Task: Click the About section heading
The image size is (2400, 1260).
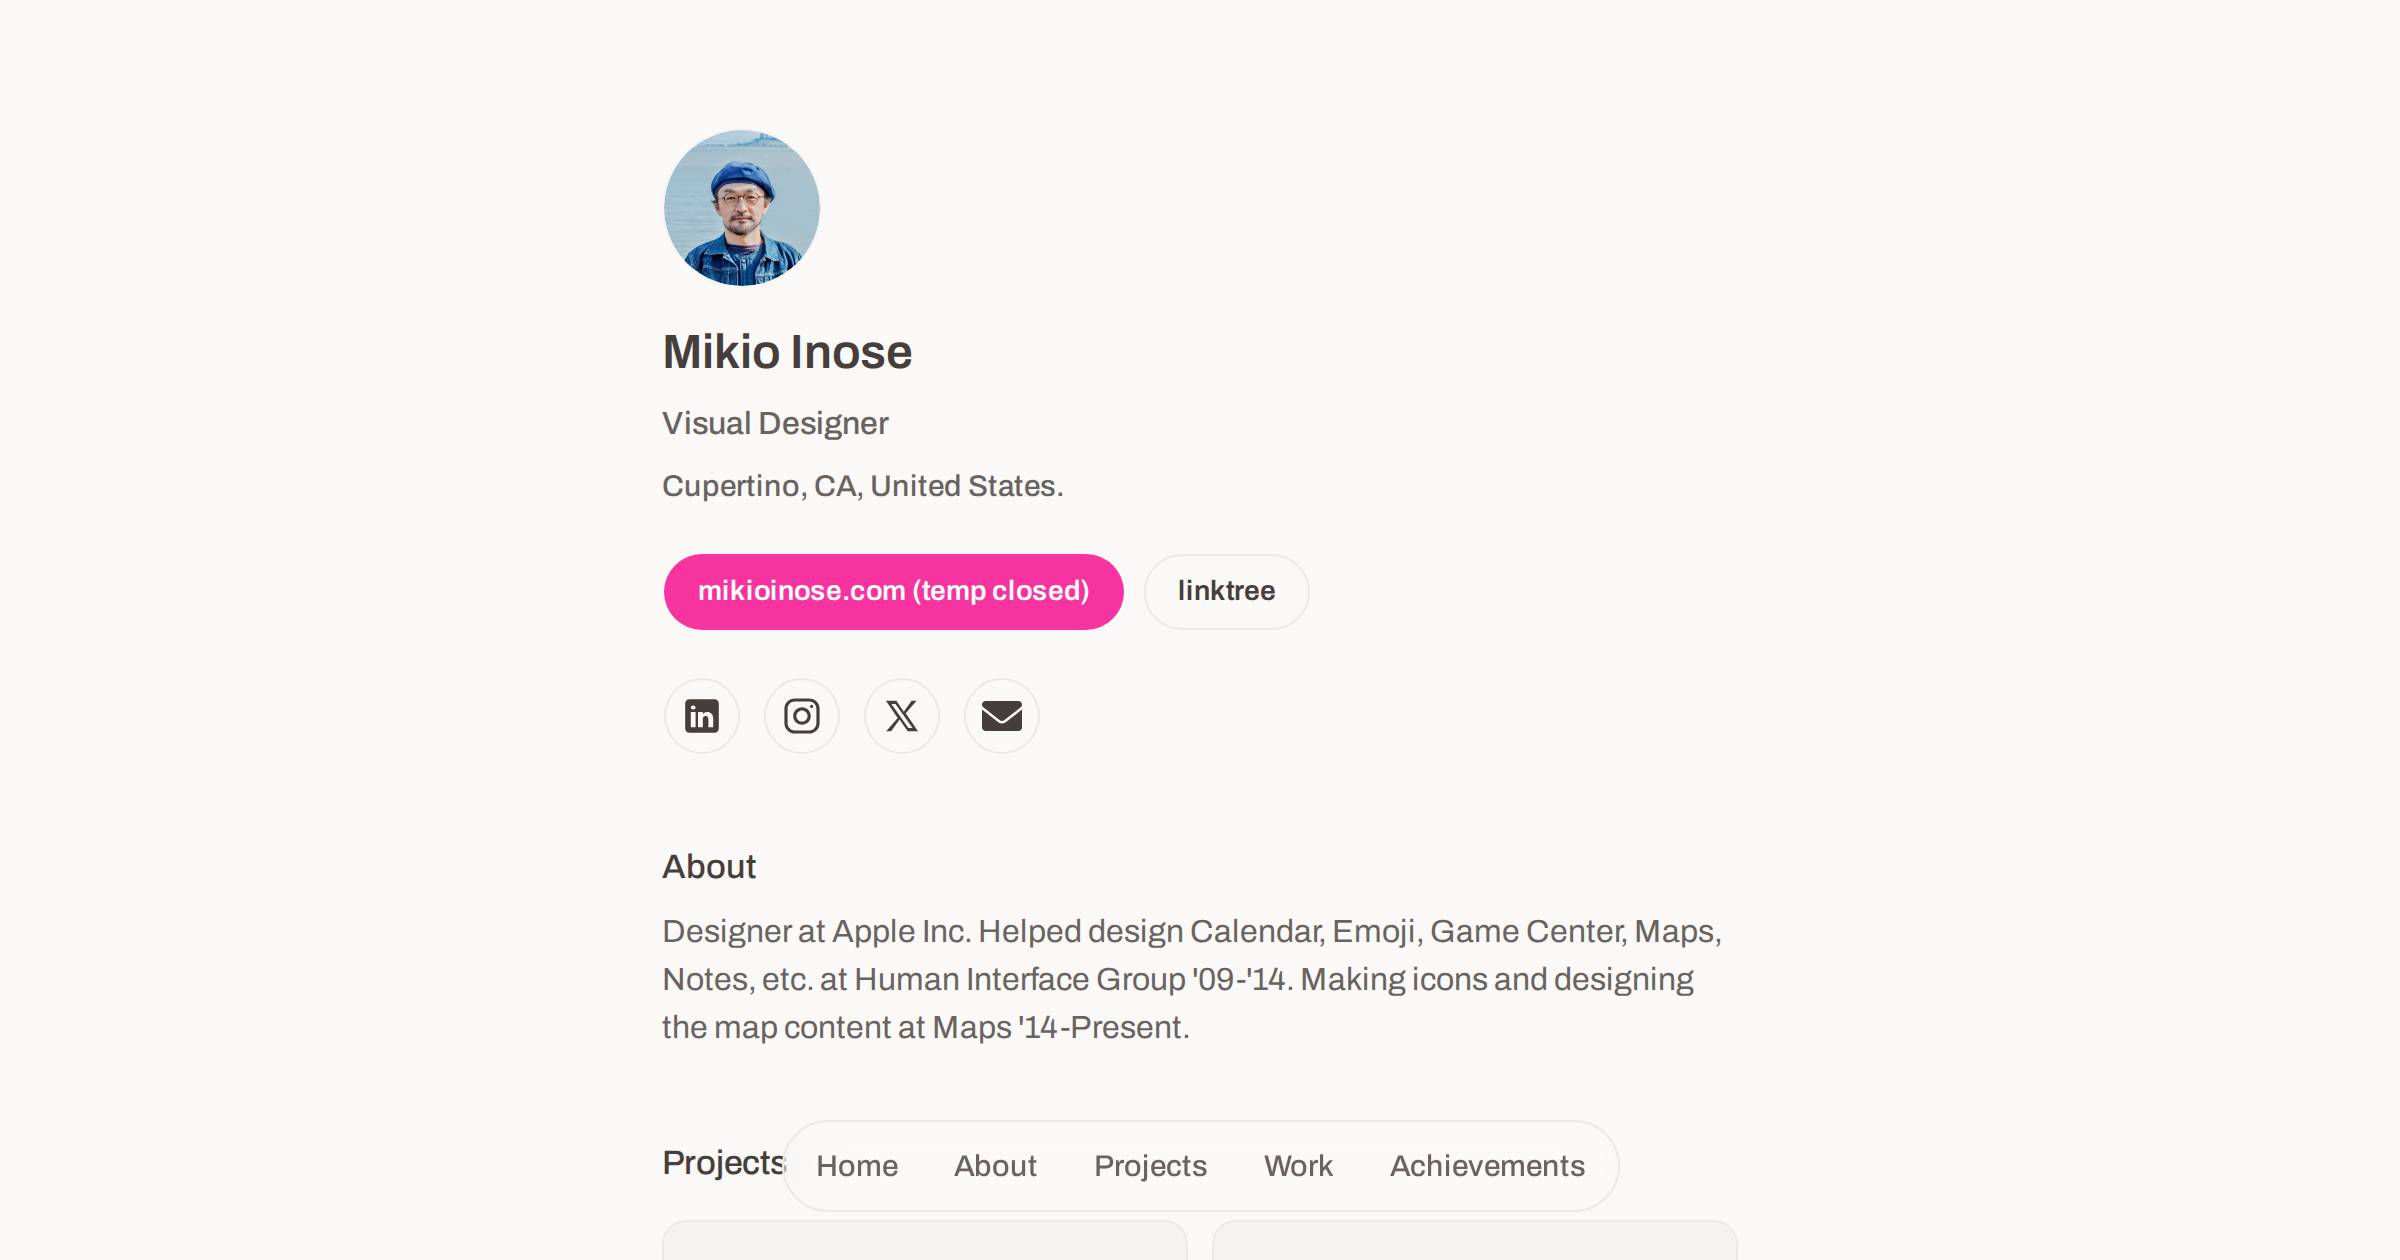Action: 709,867
